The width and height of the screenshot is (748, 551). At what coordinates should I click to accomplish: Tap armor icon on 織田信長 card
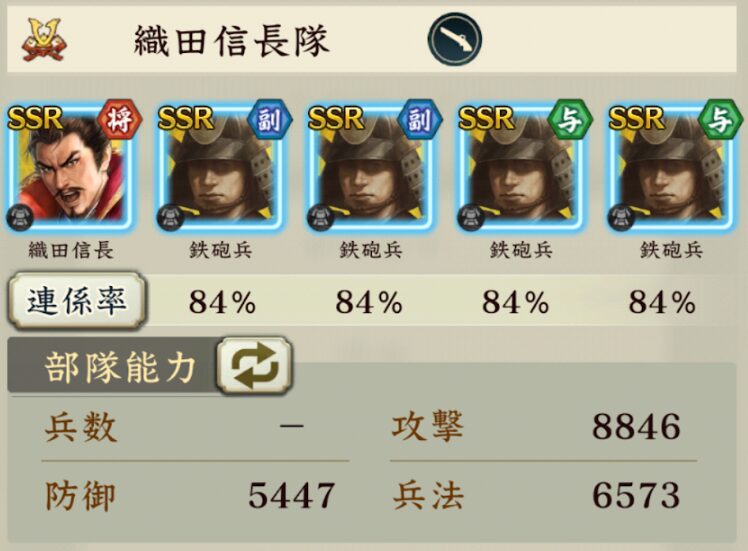(20, 217)
